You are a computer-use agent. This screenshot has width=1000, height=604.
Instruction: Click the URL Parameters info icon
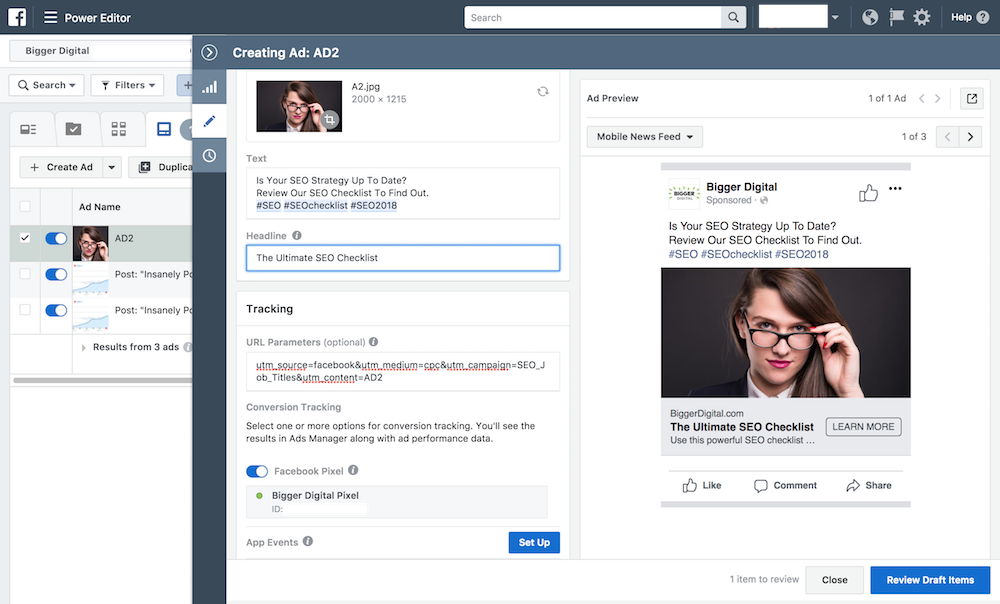point(374,342)
